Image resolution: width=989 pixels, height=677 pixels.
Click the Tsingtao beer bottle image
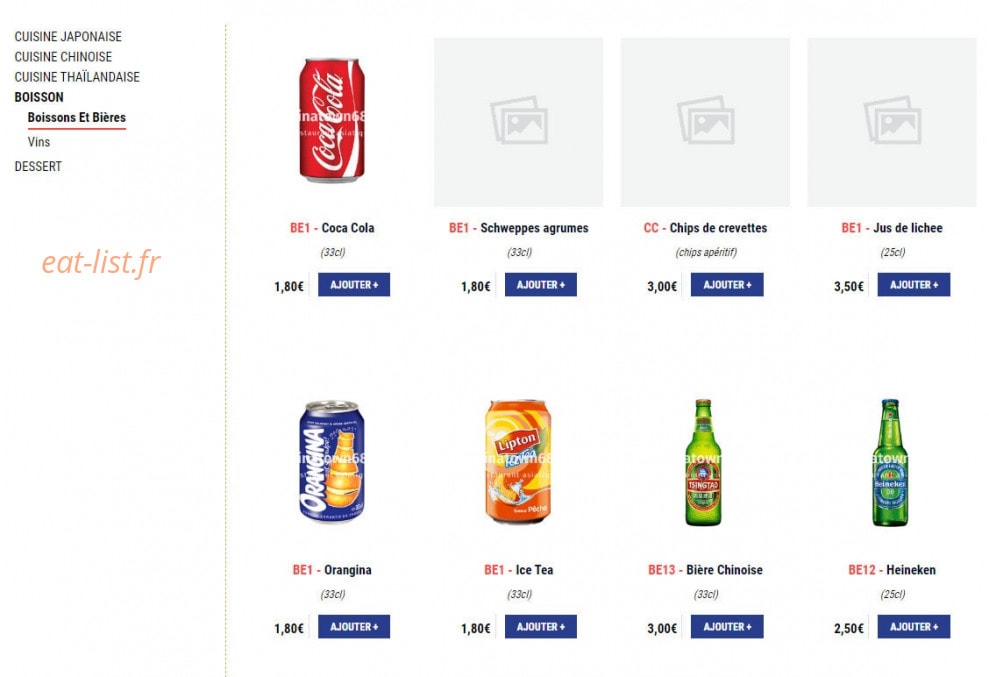[x=703, y=462]
